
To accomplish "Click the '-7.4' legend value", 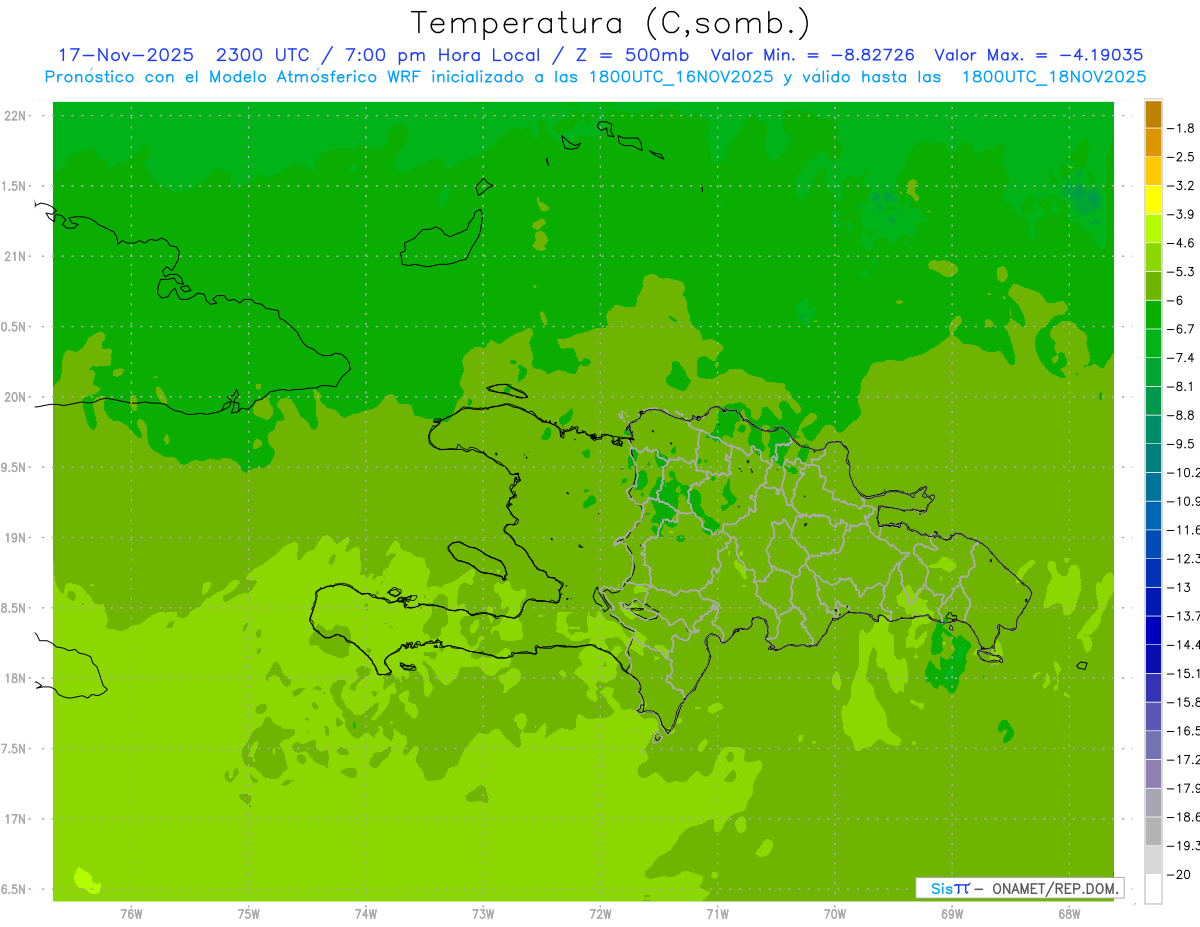I will pos(1182,358).
